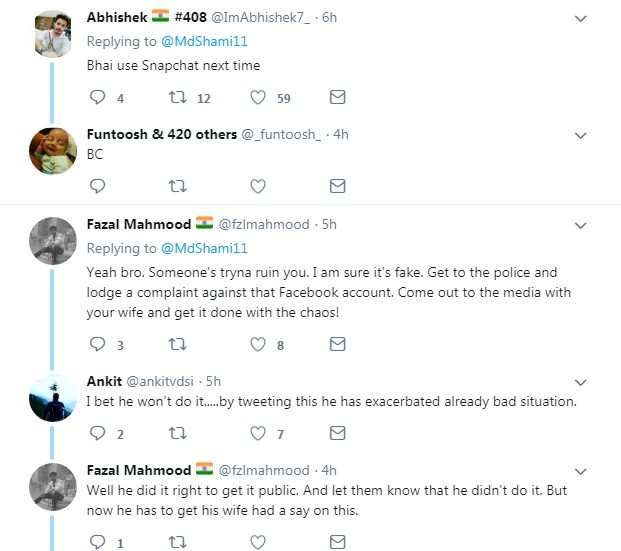Viewport: 621px width, 551px height.
Task: Expand options caret on Funtoosh's tweet
Action: coord(580,134)
